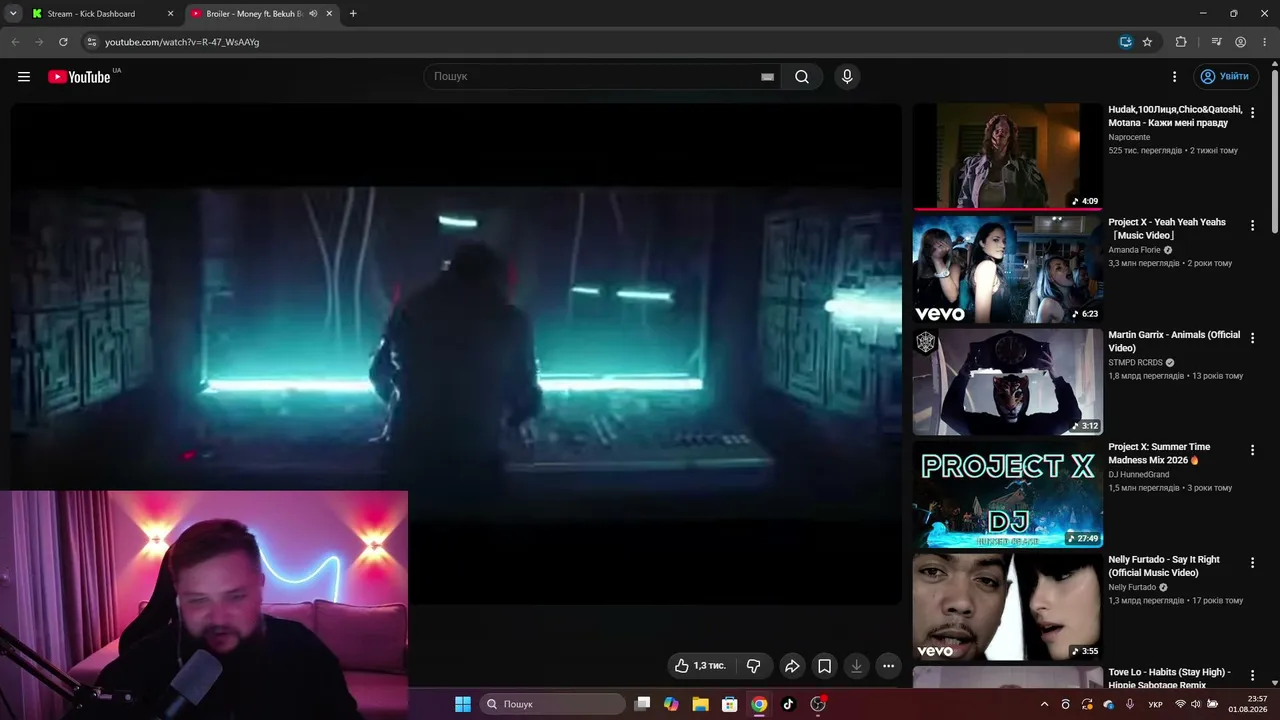Screen dimensions: 1280x720
Task: Share the video with the arrow icon
Action: pyautogui.click(x=792, y=666)
